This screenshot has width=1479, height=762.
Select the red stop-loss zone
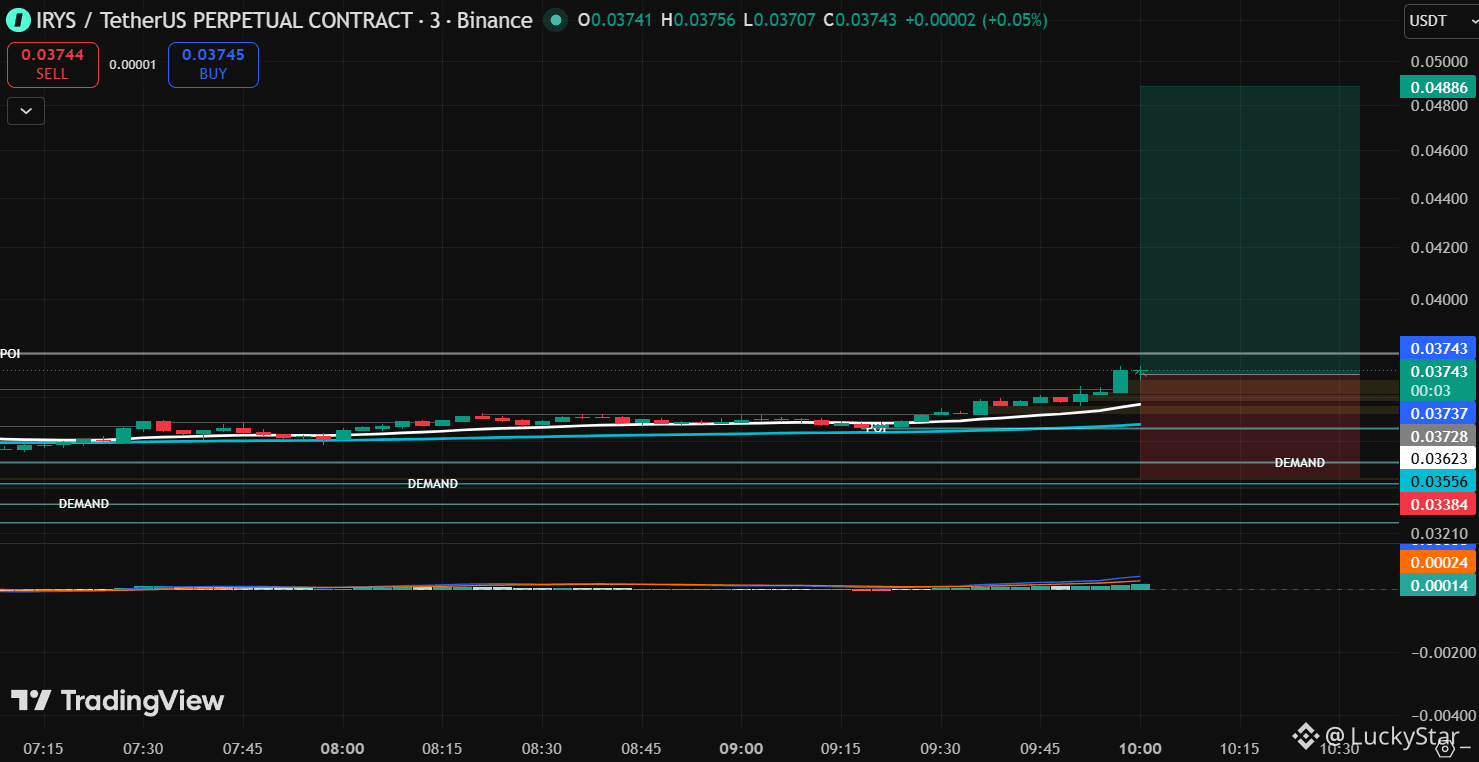pyautogui.click(x=1249, y=427)
